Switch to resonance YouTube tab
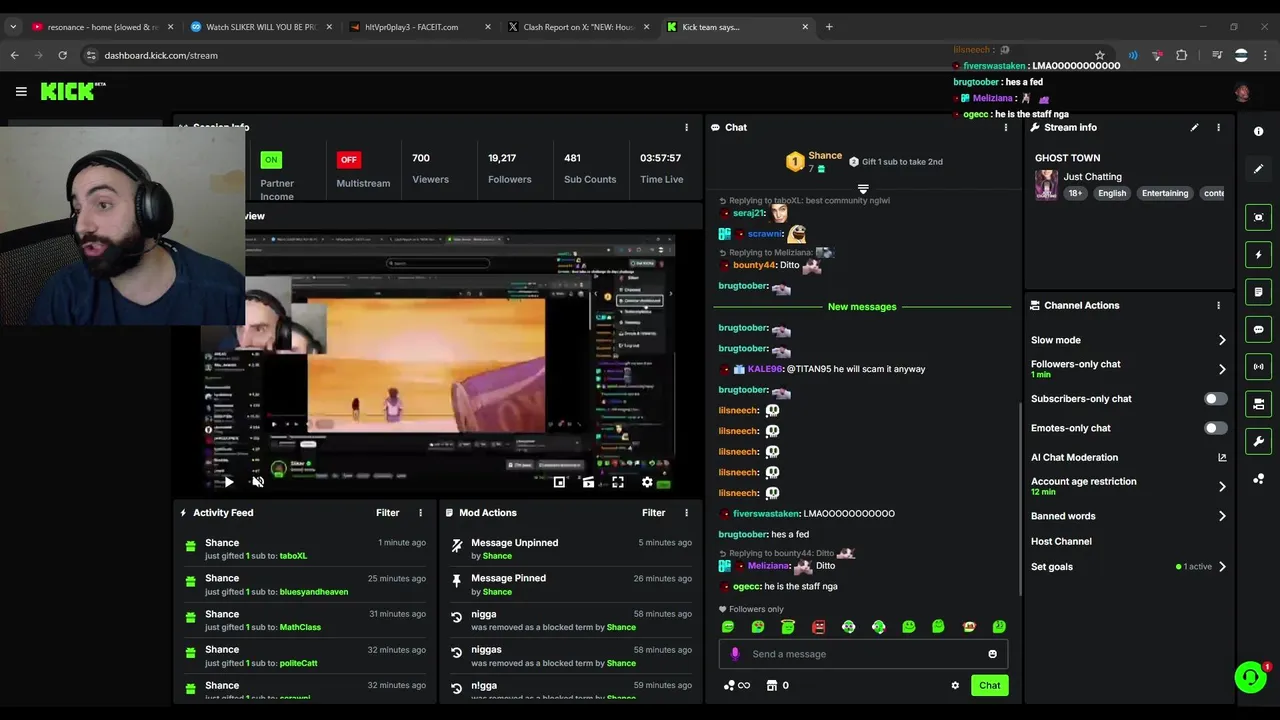 click(101, 27)
